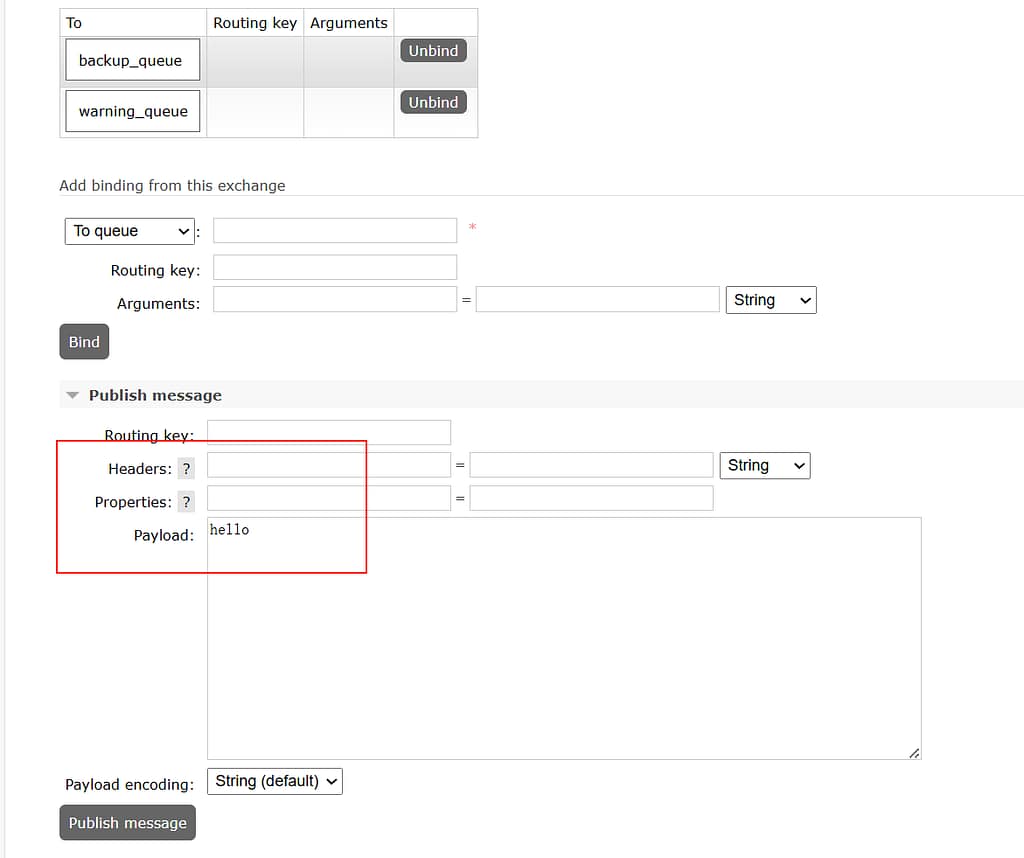Open the Payload encoding dropdown
Viewport: 1024px width, 858px height.
[274, 781]
